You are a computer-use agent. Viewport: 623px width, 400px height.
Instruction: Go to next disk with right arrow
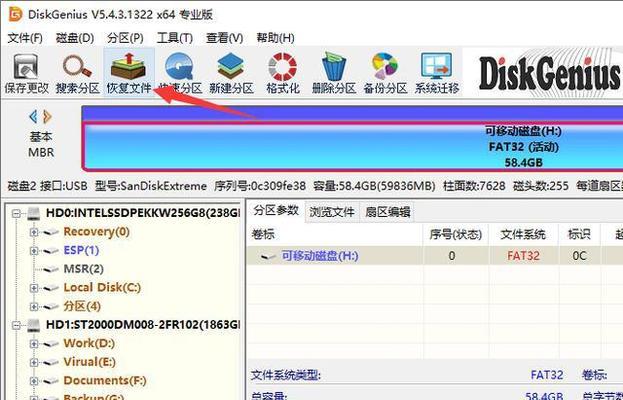(47, 117)
